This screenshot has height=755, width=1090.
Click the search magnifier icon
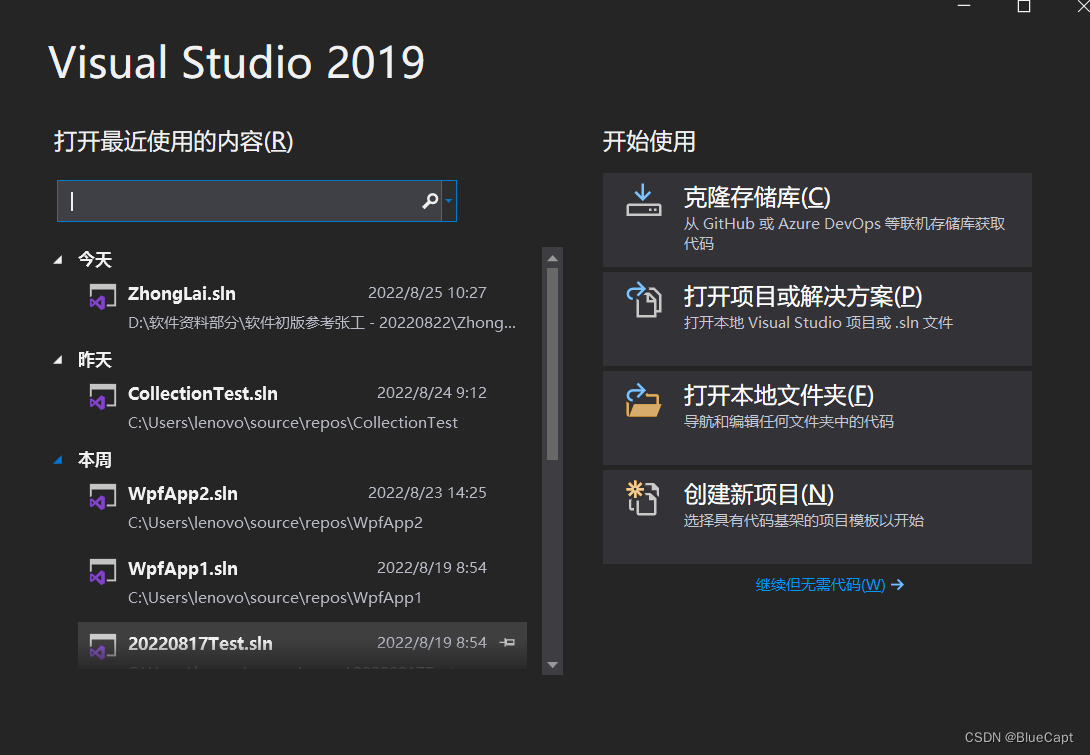pos(430,201)
